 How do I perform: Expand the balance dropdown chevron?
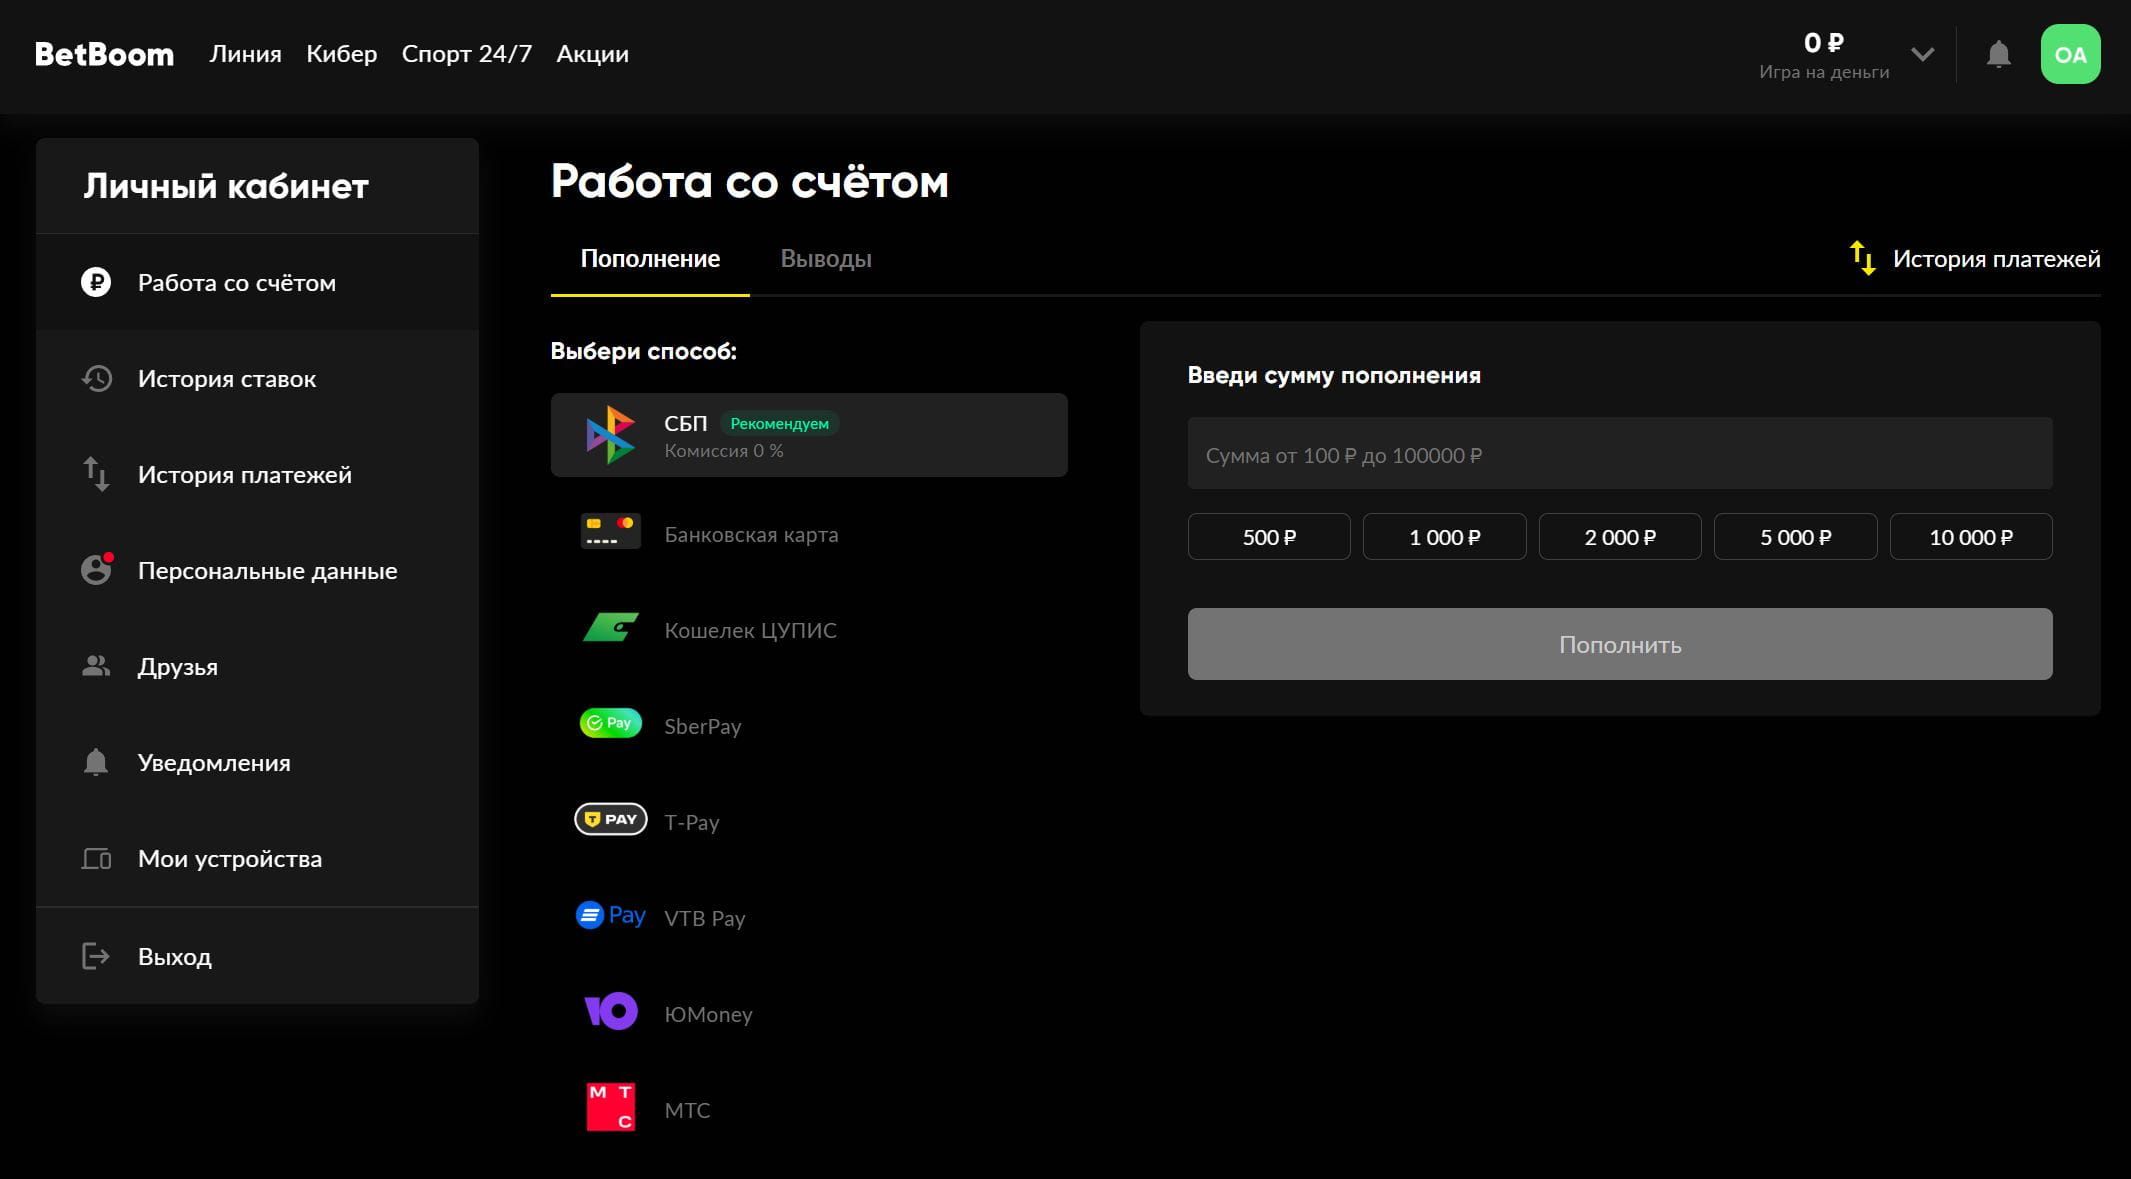coord(1922,54)
